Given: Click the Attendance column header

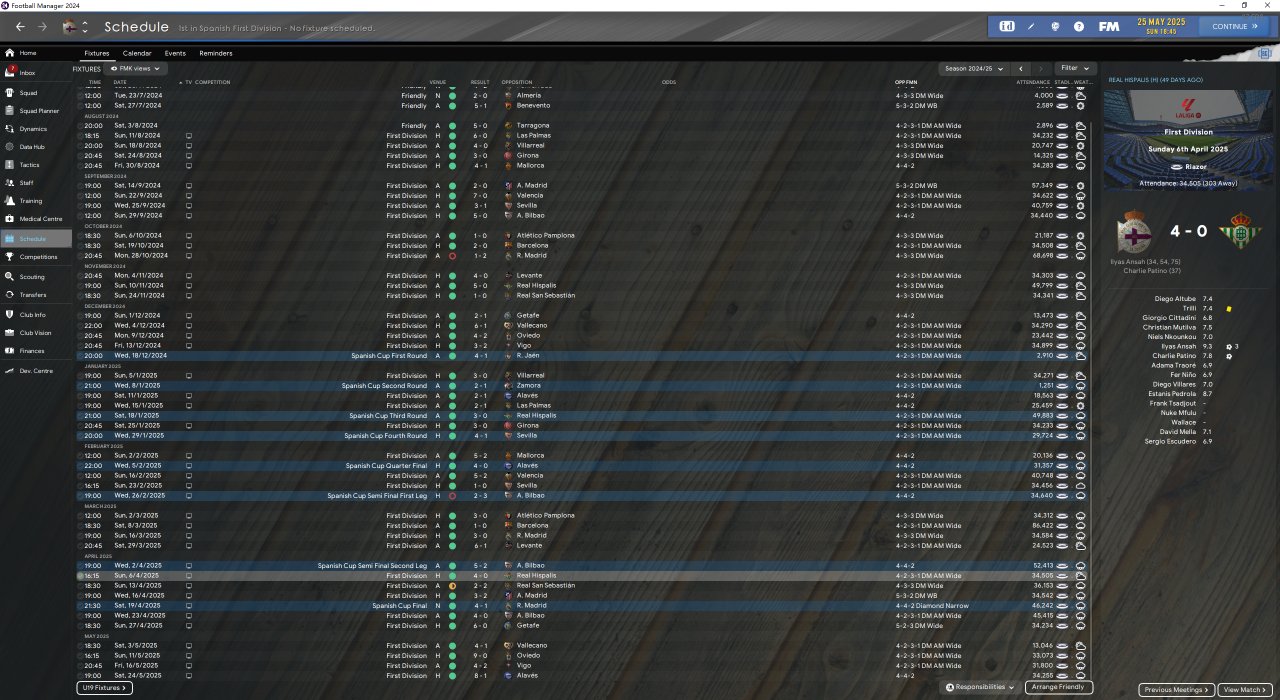Looking at the screenshot, I should coord(1033,82).
